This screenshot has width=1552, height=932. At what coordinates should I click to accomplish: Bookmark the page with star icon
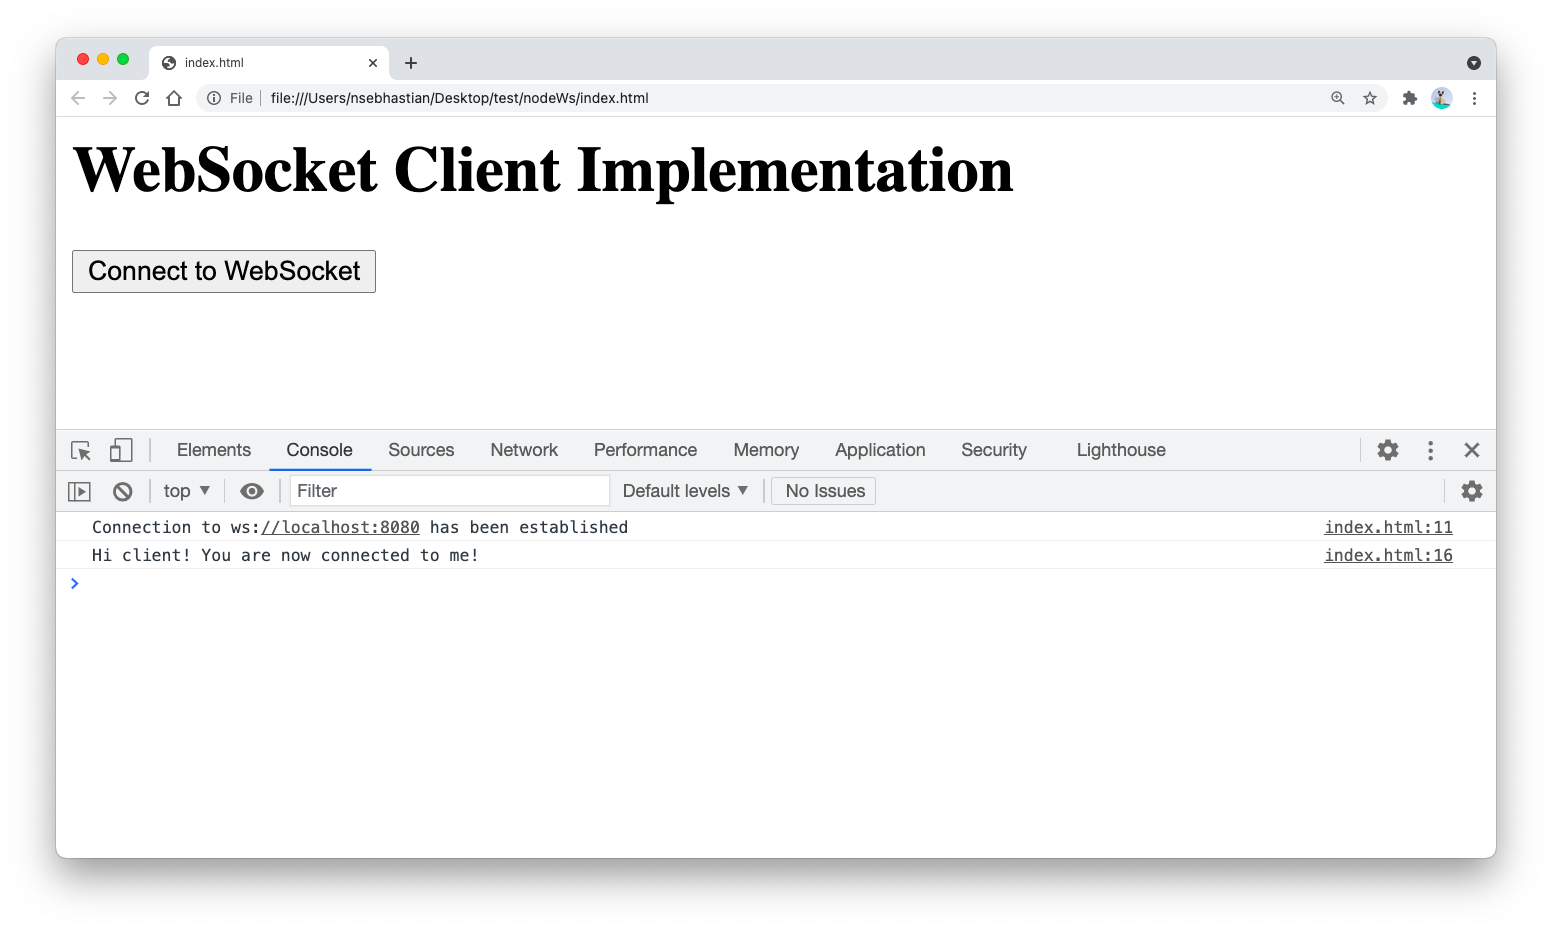point(1370,98)
